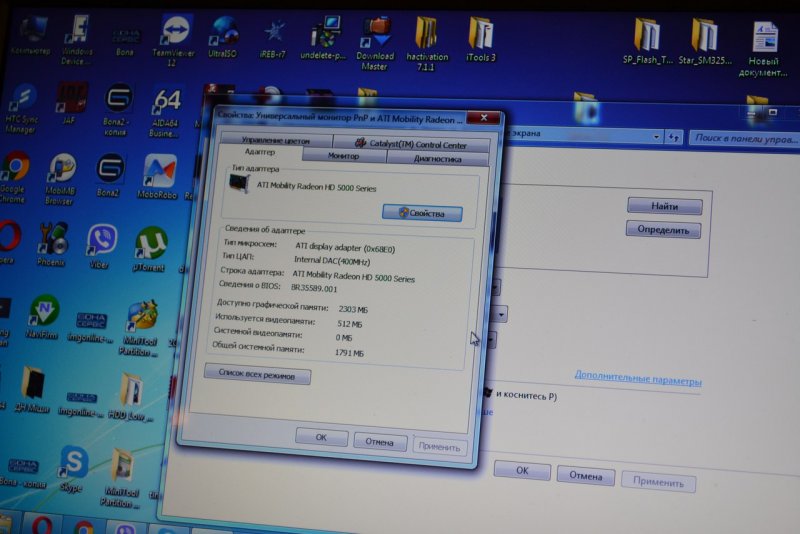
Task: Click the Свойства adapter properties button
Action: click(x=422, y=213)
